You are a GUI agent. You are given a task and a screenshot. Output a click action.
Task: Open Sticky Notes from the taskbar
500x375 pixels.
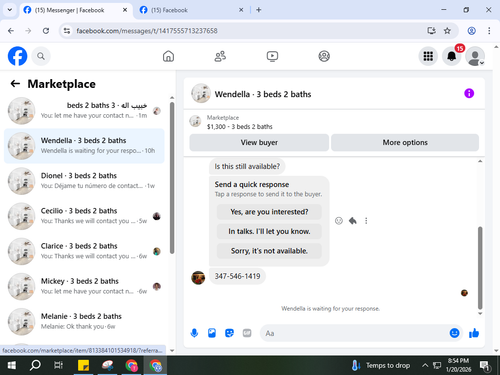pyautogui.click(x=83, y=366)
